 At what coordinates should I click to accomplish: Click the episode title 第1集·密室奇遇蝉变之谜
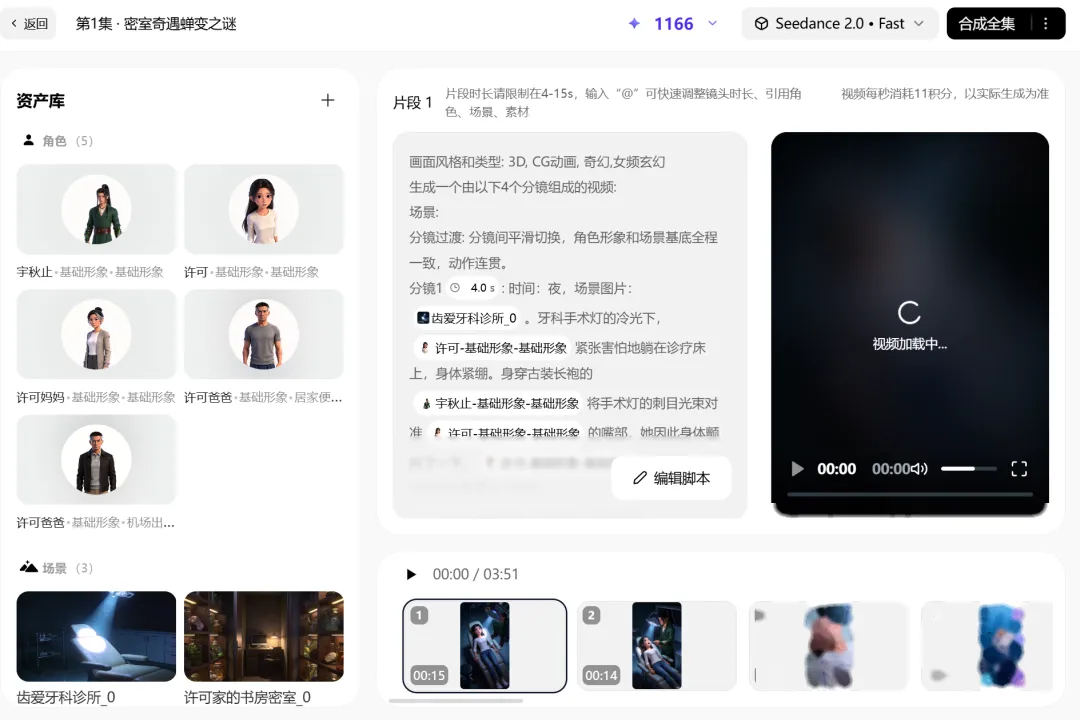click(156, 23)
